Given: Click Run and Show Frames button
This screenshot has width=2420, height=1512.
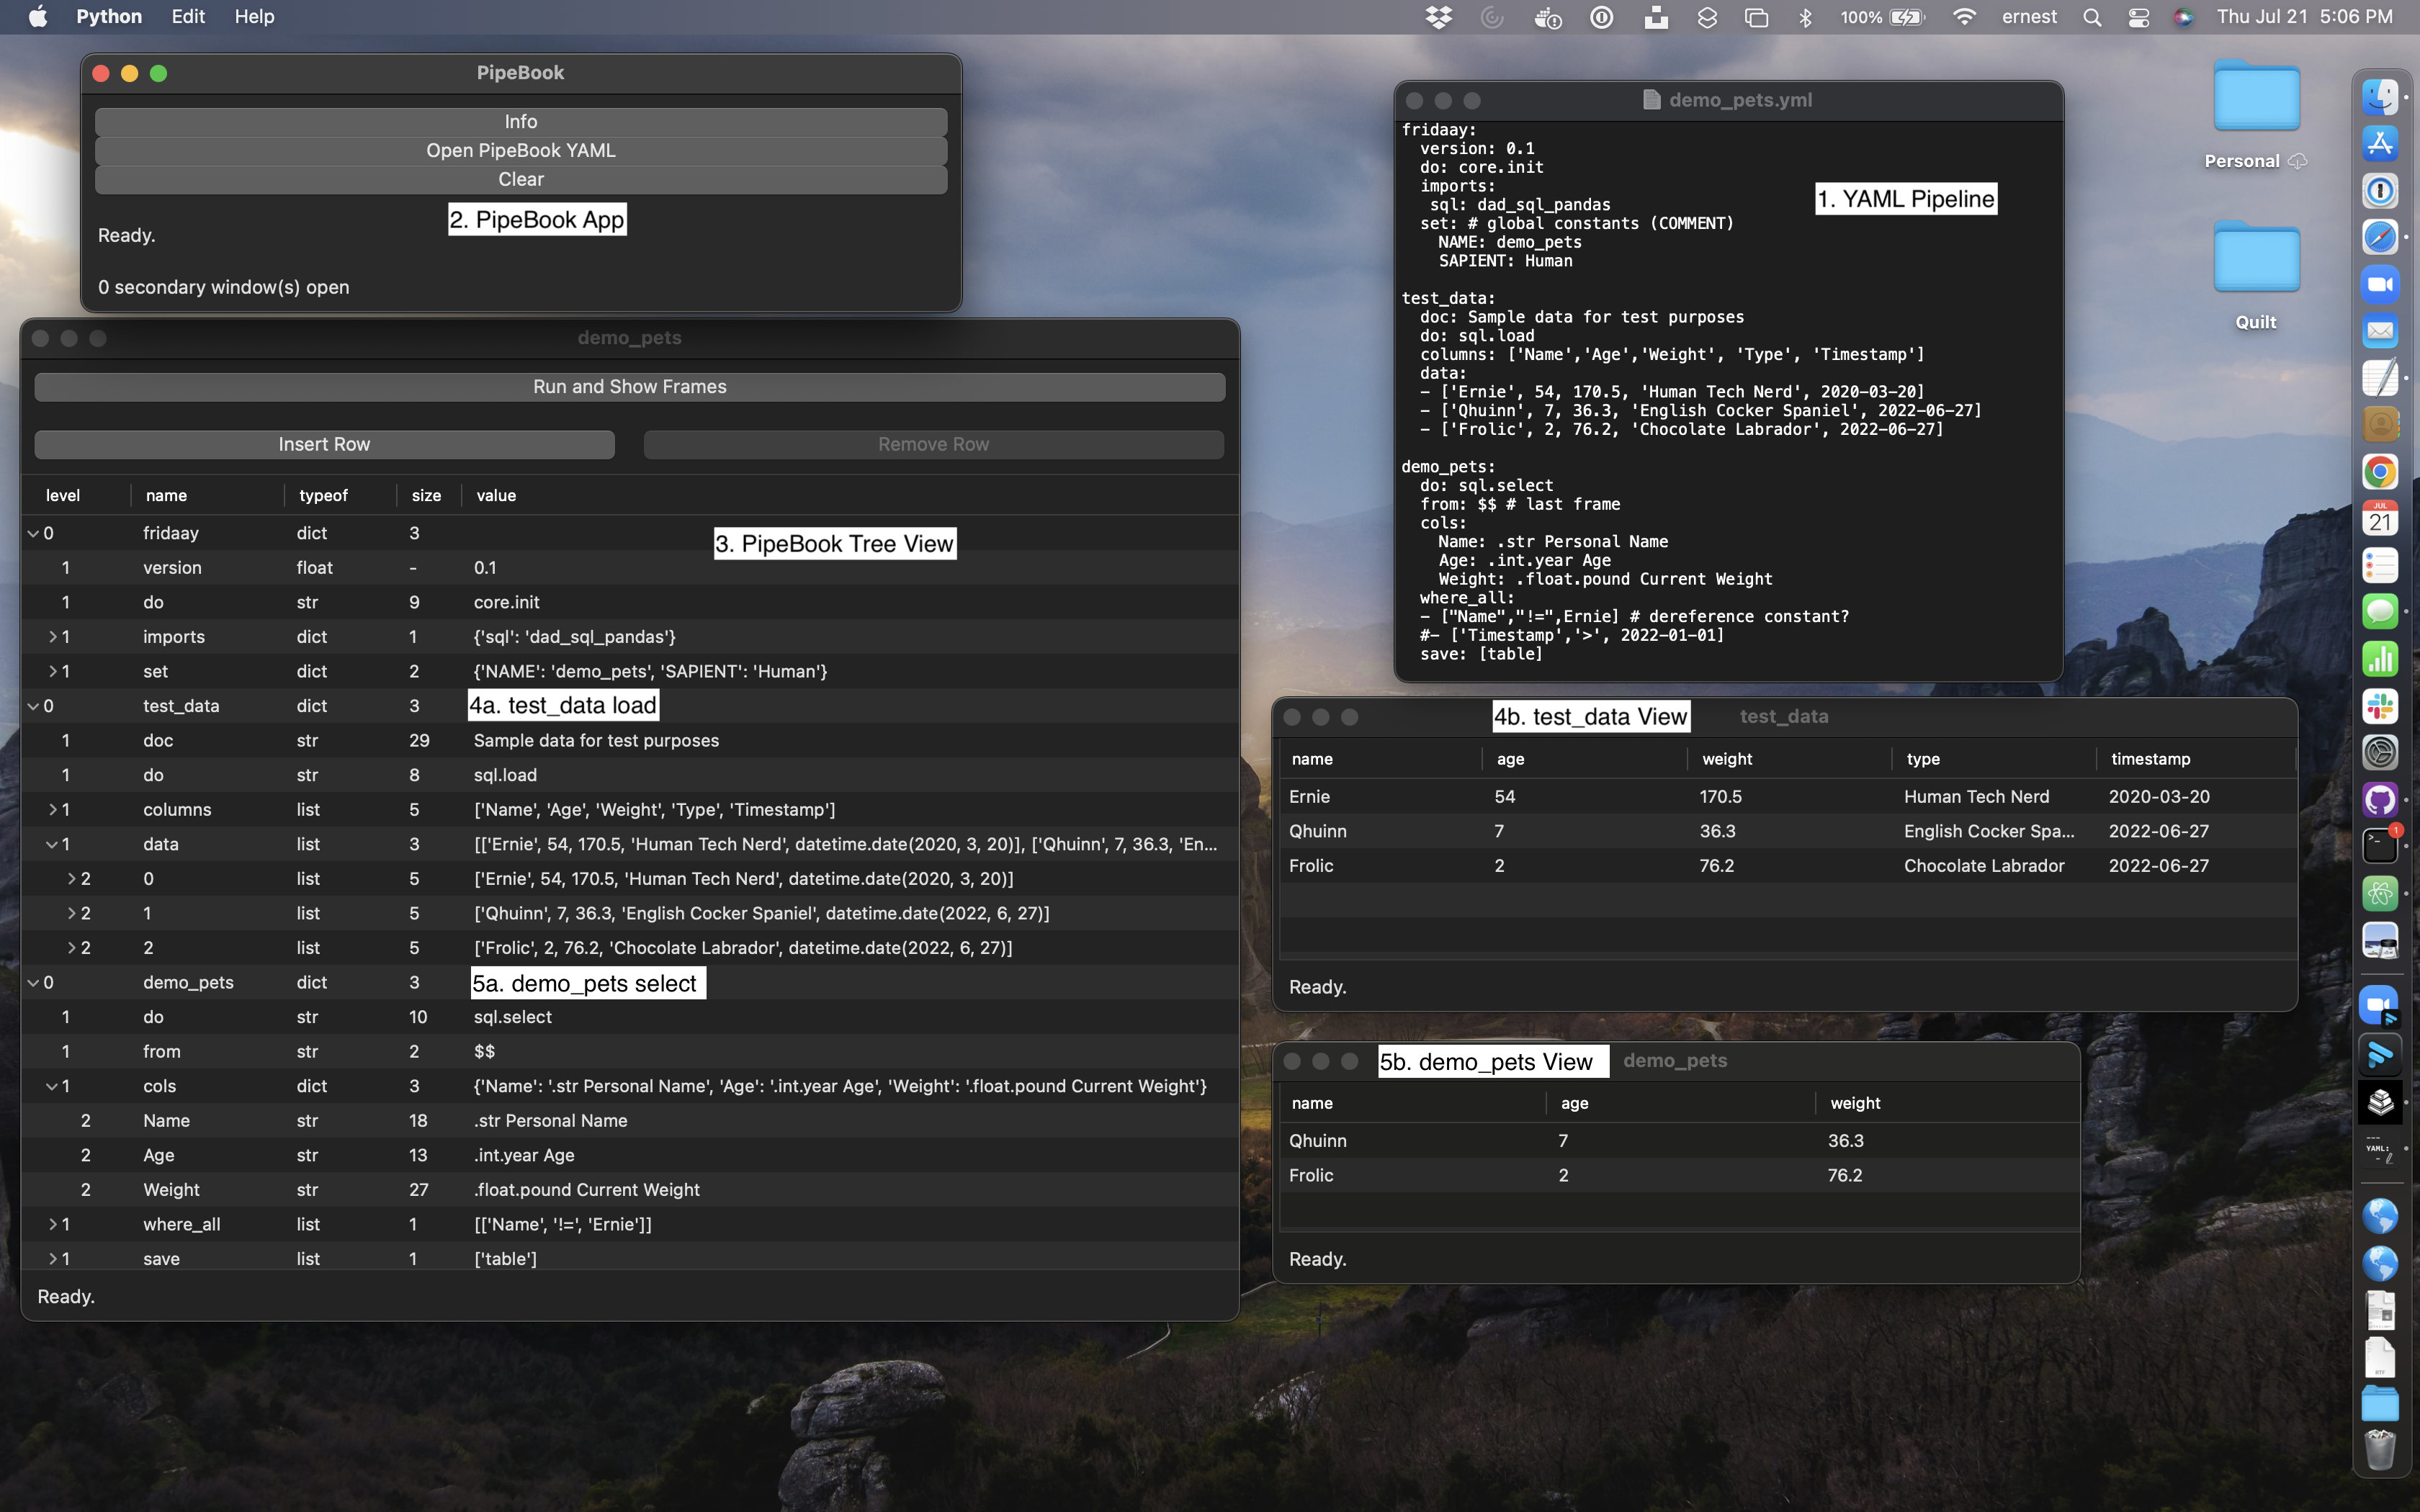Looking at the screenshot, I should pos(629,387).
